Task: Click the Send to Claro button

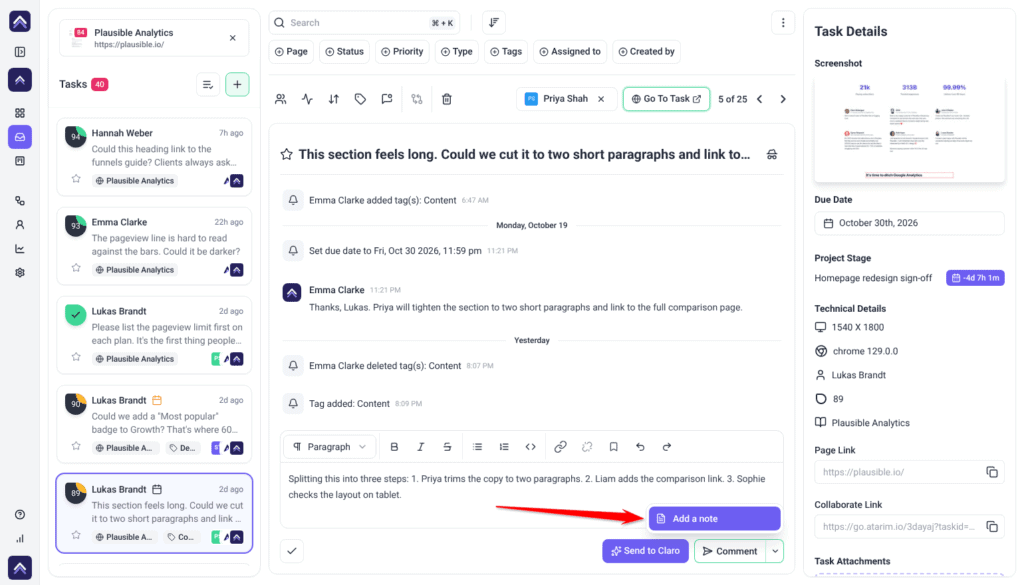Action: tap(645, 551)
